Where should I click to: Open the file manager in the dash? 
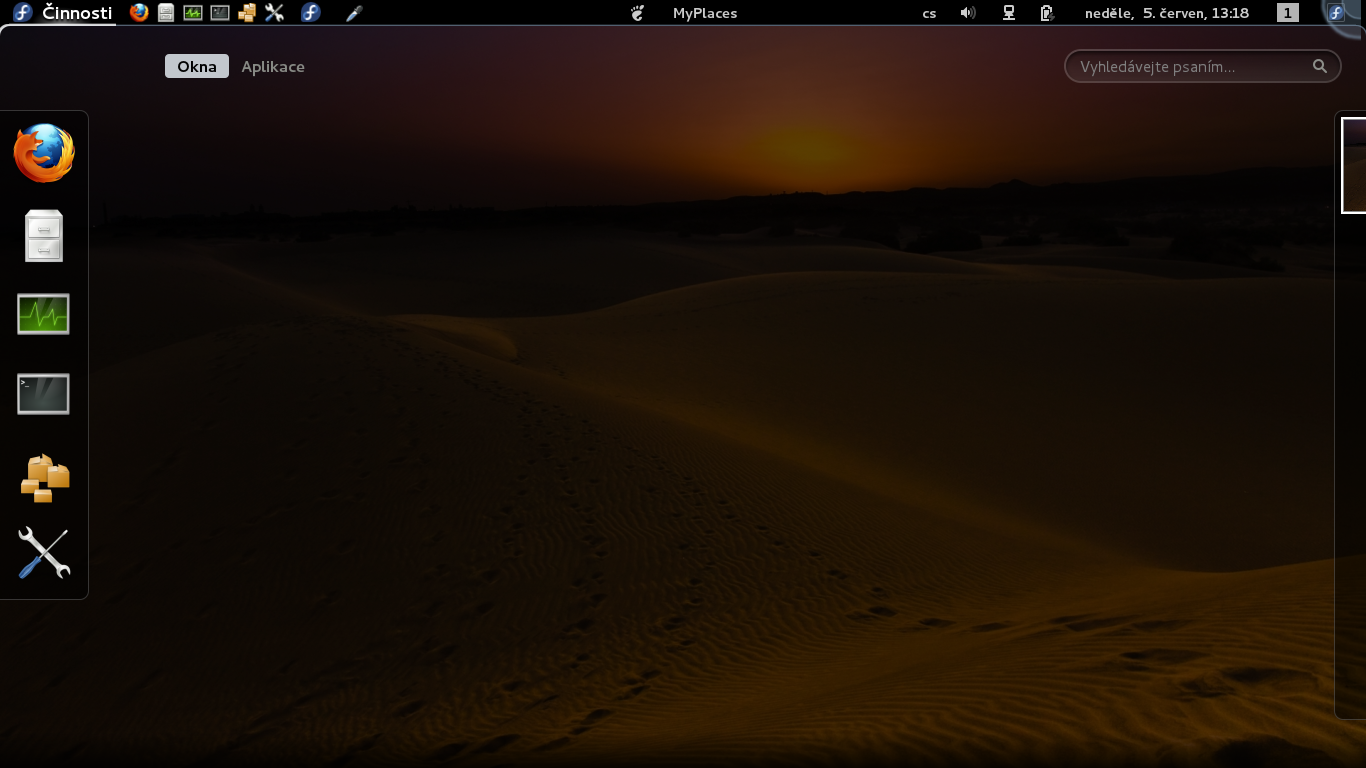[44, 235]
